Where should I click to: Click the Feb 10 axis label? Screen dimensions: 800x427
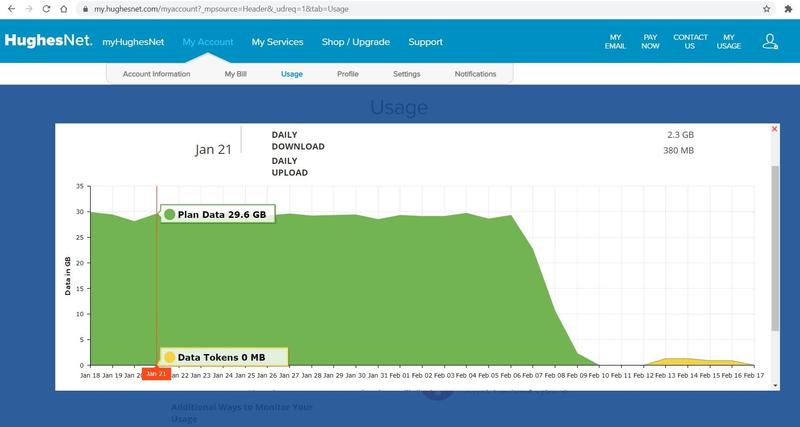click(598, 375)
